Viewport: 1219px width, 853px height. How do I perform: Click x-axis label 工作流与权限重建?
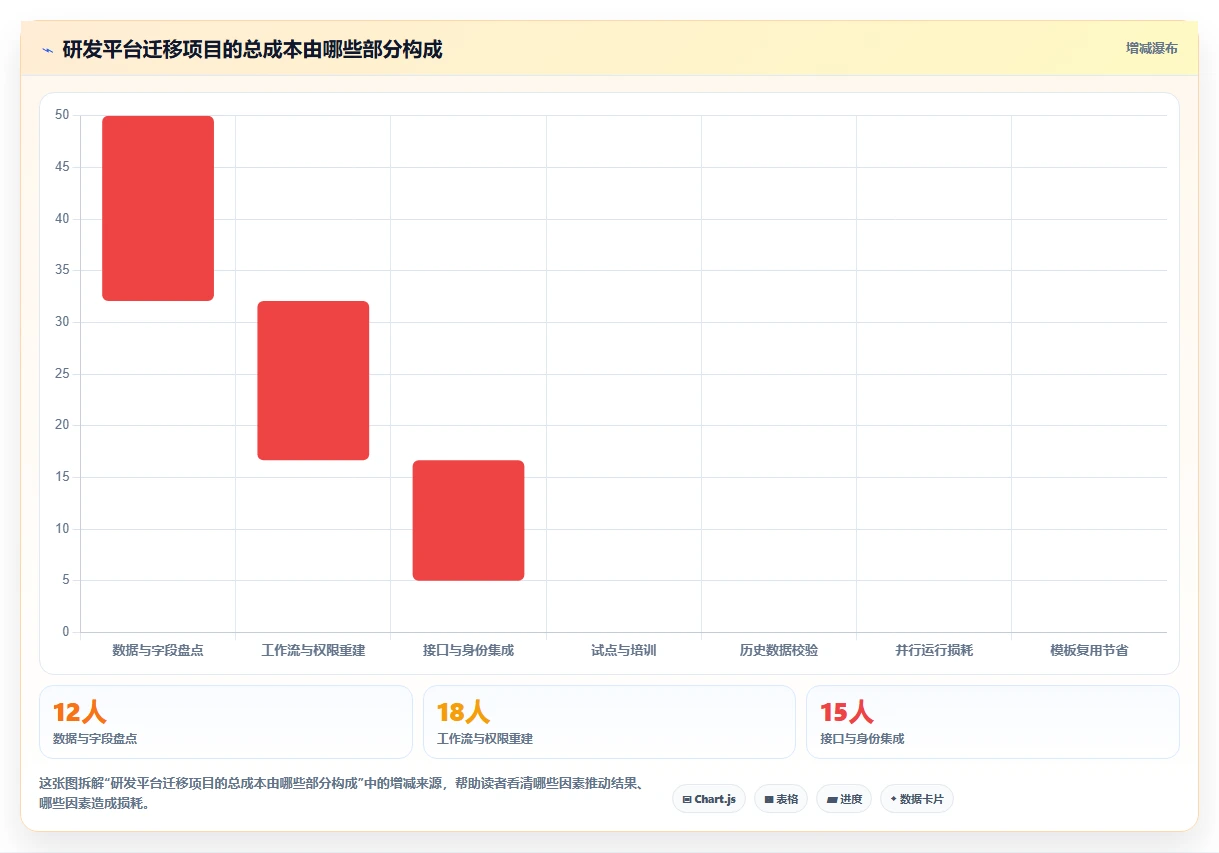[x=313, y=650]
